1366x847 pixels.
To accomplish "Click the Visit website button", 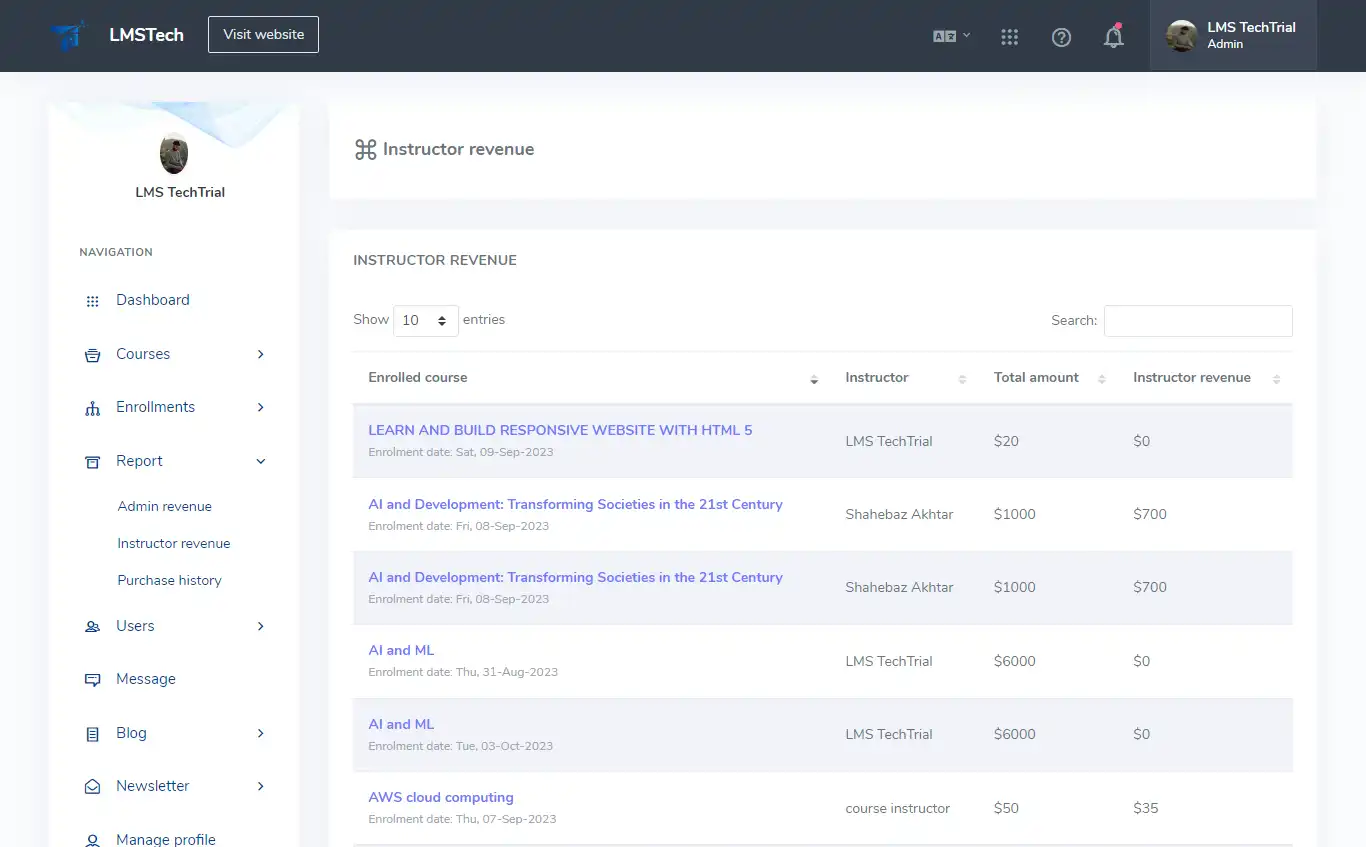I will coord(263,34).
